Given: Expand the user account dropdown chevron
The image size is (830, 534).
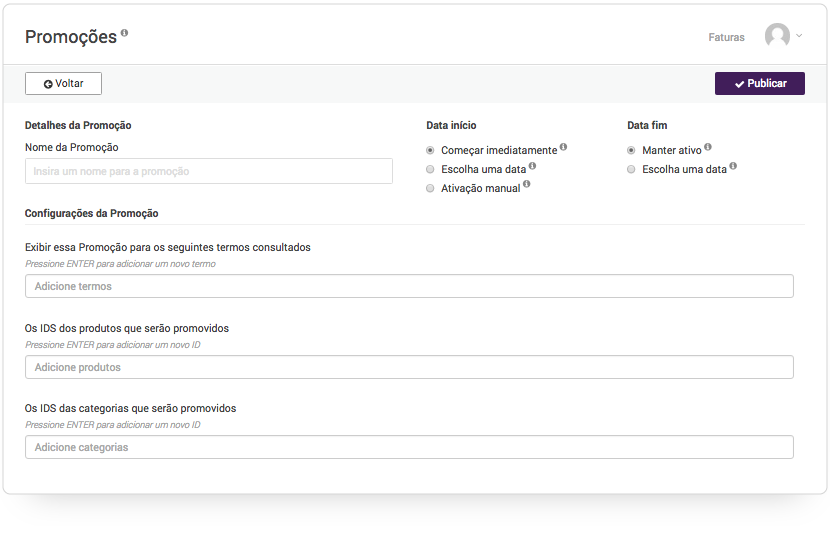Looking at the screenshot, I should (799, 36).
